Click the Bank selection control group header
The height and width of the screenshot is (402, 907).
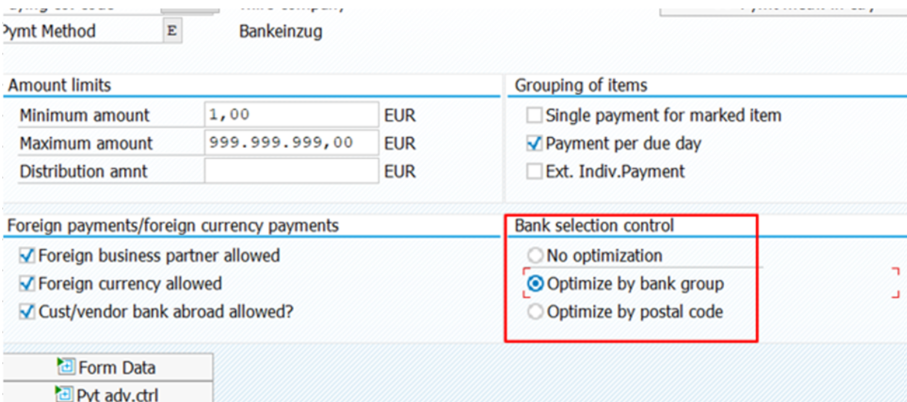[x=594, y=226]
